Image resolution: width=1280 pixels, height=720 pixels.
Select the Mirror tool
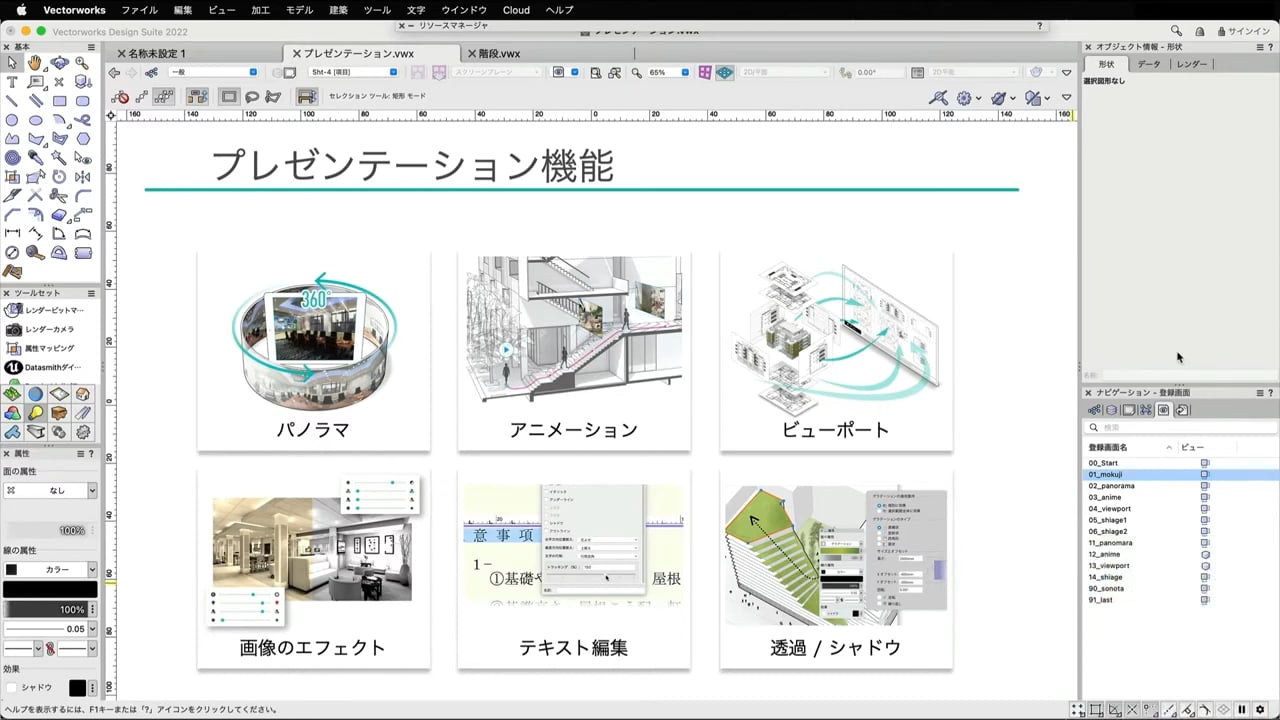(83, 177)
